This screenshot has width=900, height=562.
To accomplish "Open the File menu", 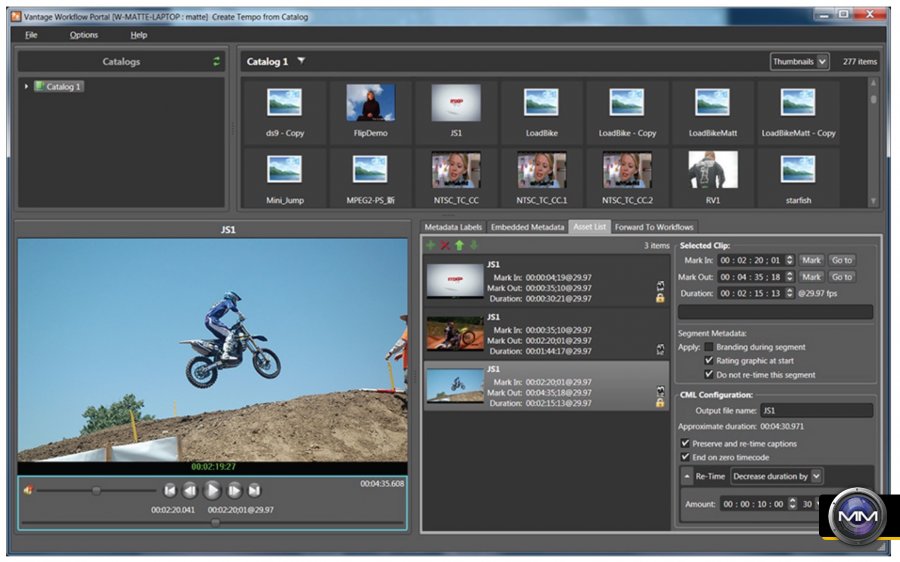I will [x=31, y=35].
